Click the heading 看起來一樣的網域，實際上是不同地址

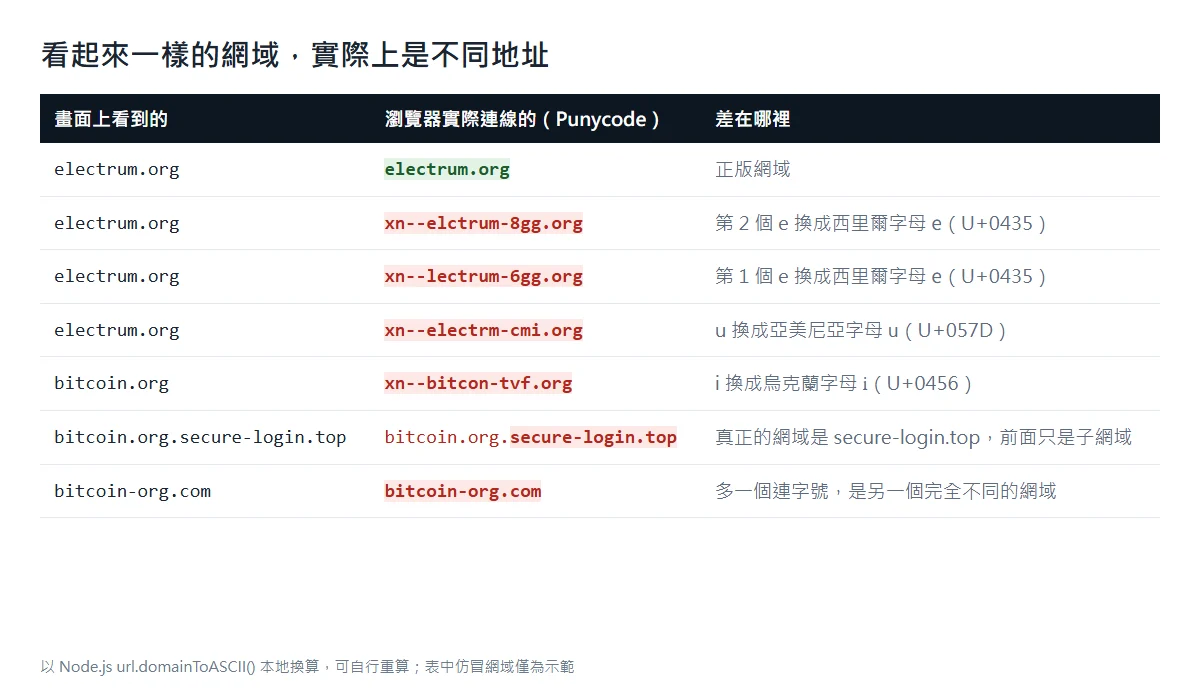[295, 54]
